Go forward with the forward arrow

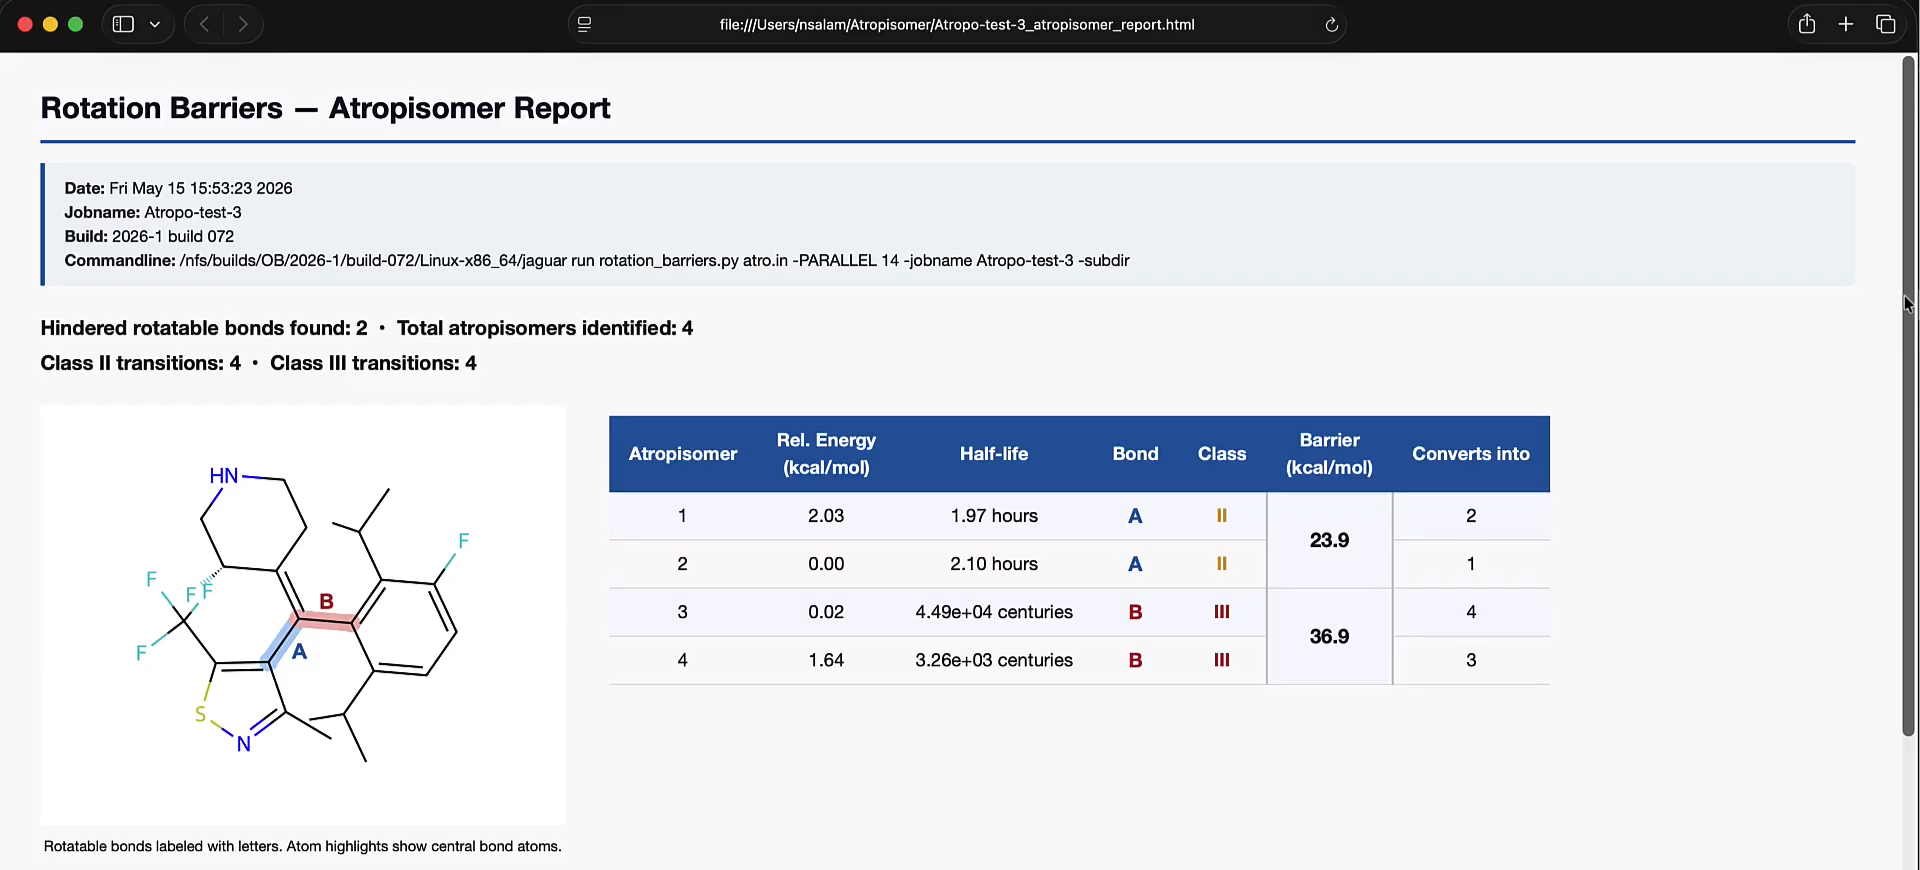243,24
